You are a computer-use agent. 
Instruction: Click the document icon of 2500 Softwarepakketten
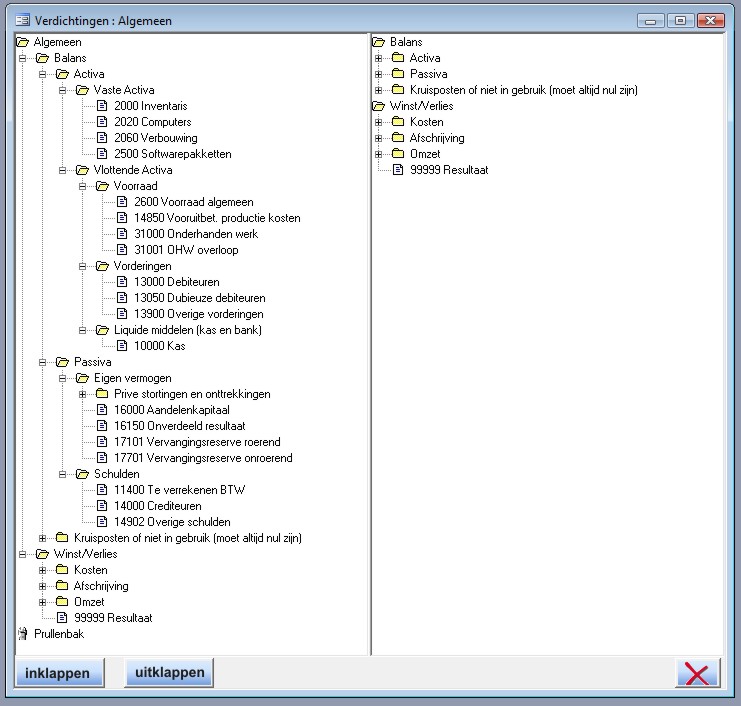(x=102, y=154)
